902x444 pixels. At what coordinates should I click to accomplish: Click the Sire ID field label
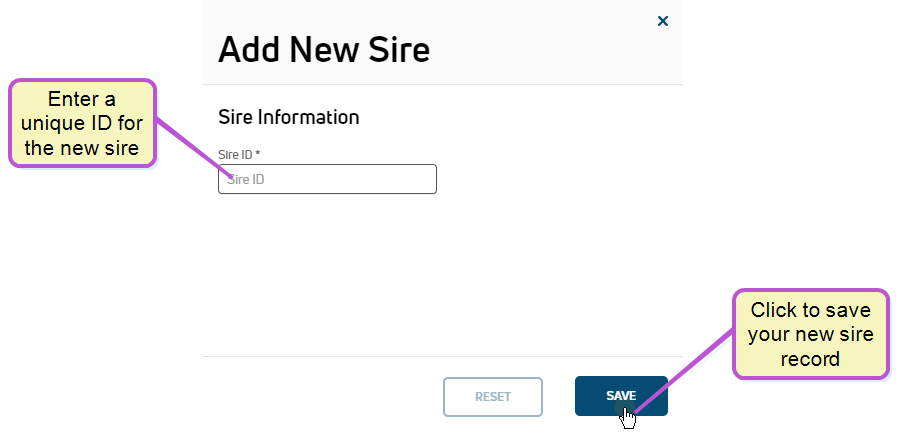coord(235,154)
